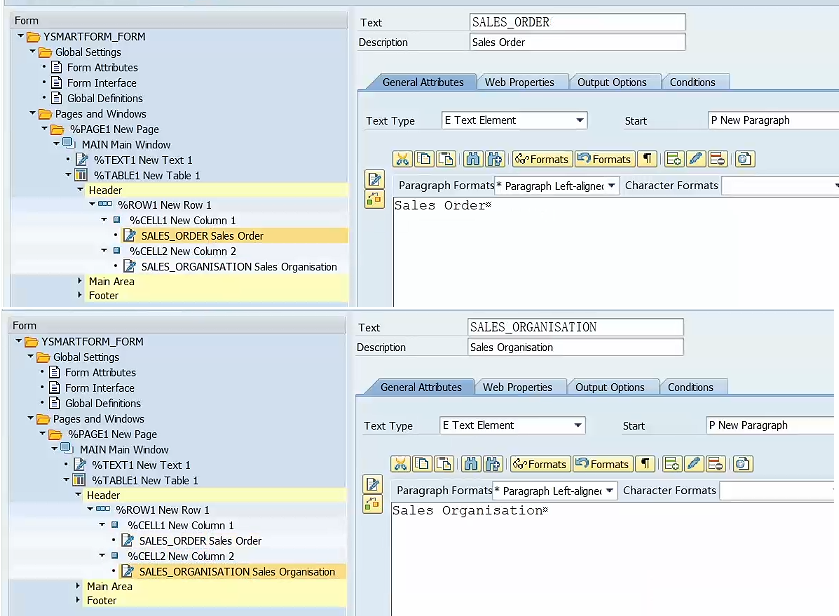Expand the Footer node in the Sales Order screen
Viewport: 839px width, 616px height.
[x=80, y=295]
